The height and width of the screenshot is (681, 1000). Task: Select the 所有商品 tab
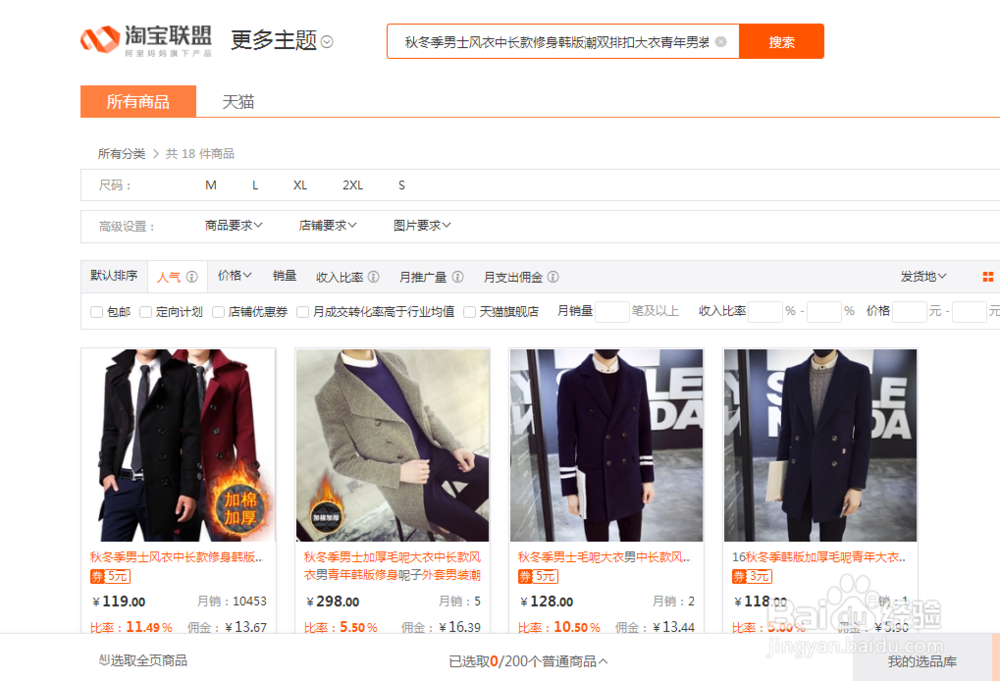[138, 101]
